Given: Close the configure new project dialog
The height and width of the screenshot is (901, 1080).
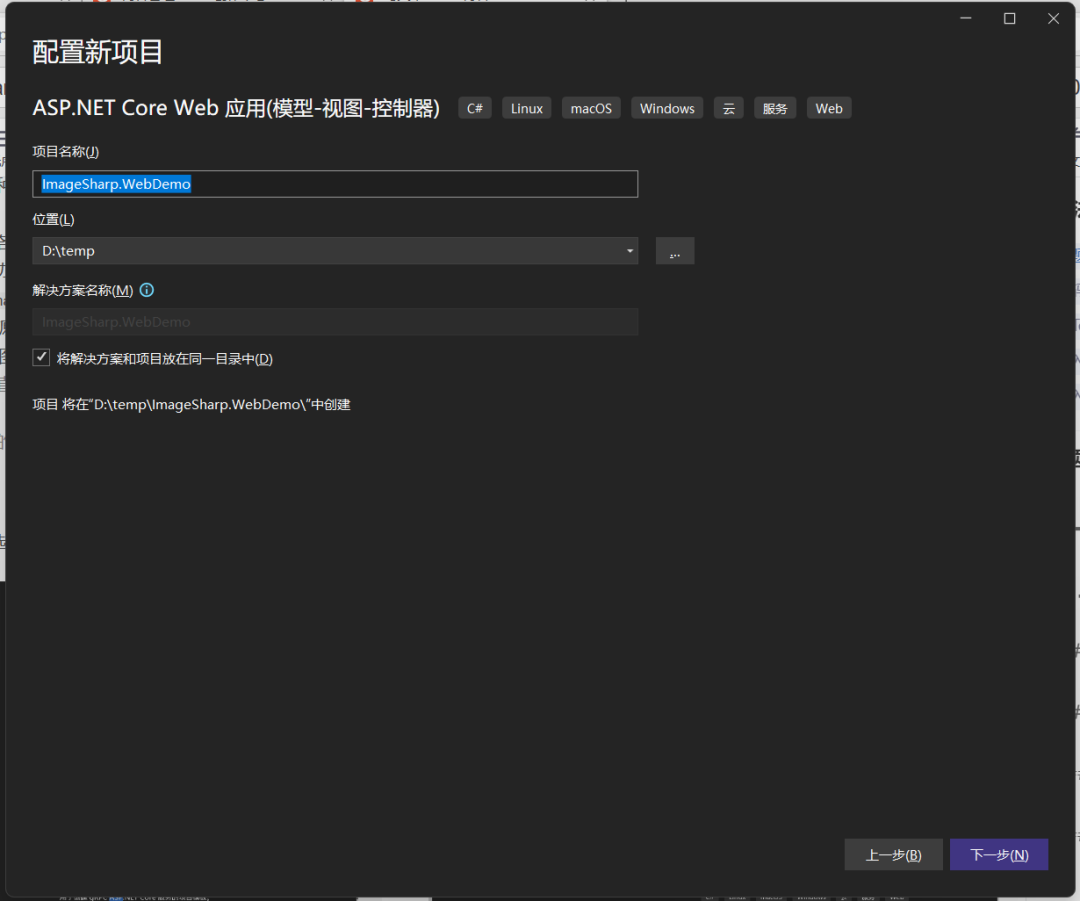Looking at the screenshot, I should [1053, 19].
